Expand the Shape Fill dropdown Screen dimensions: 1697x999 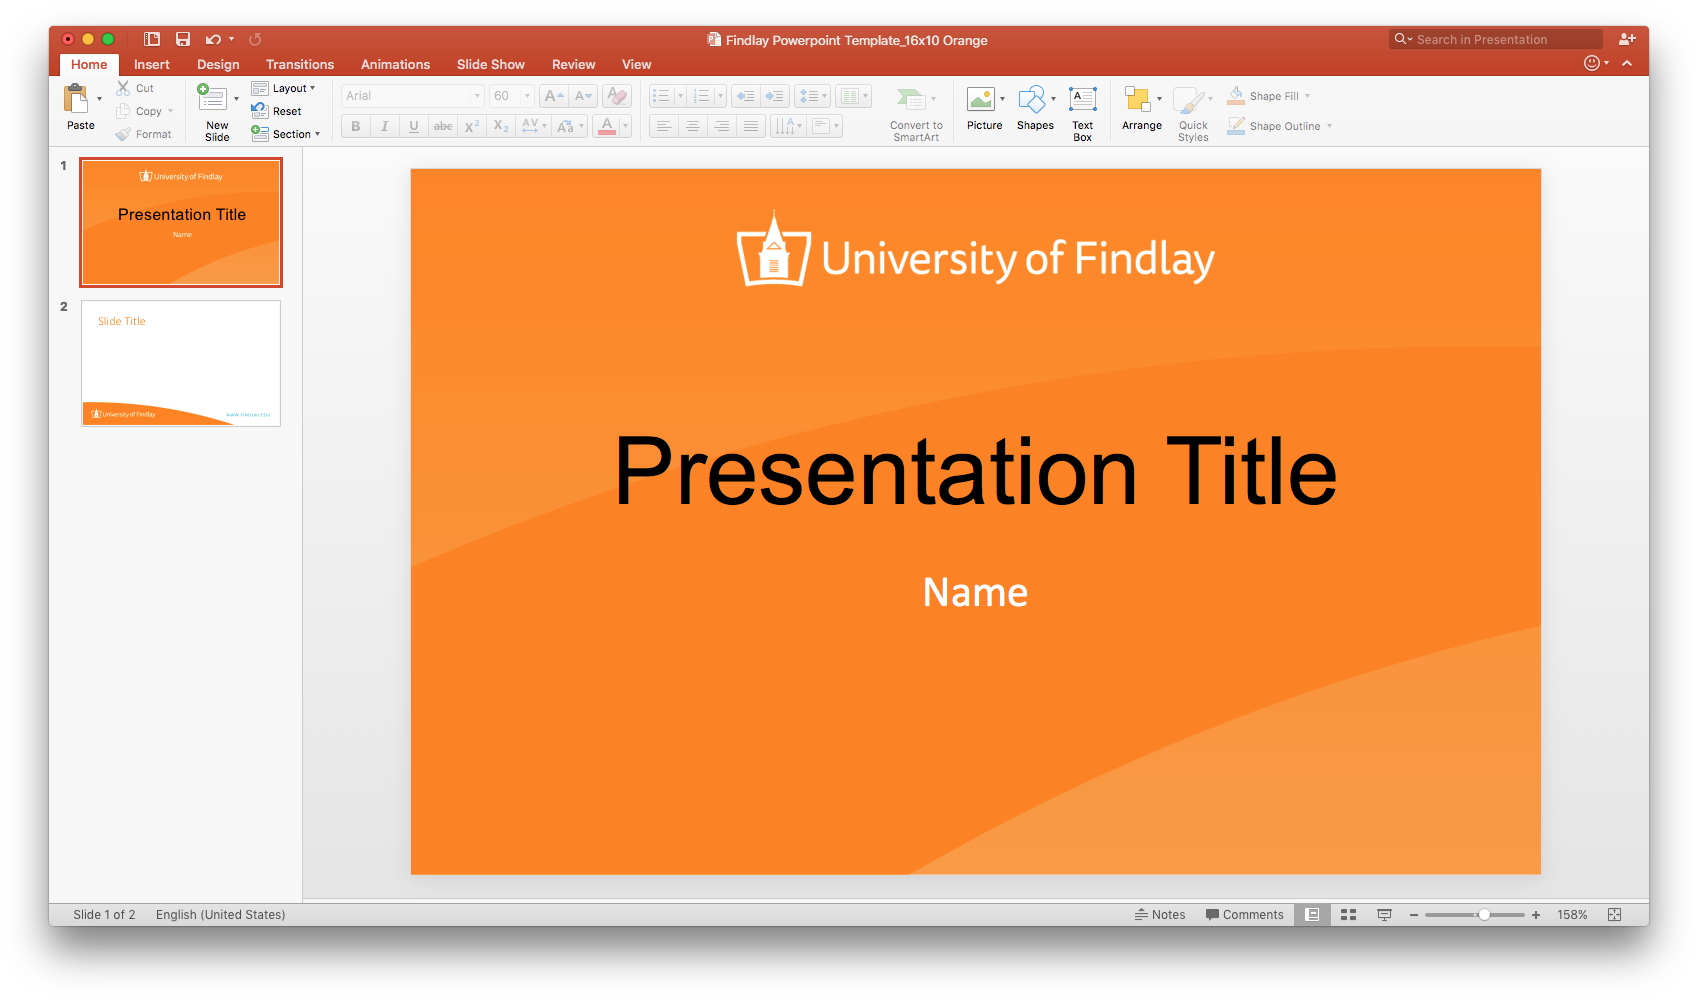tap(1306, 95)
